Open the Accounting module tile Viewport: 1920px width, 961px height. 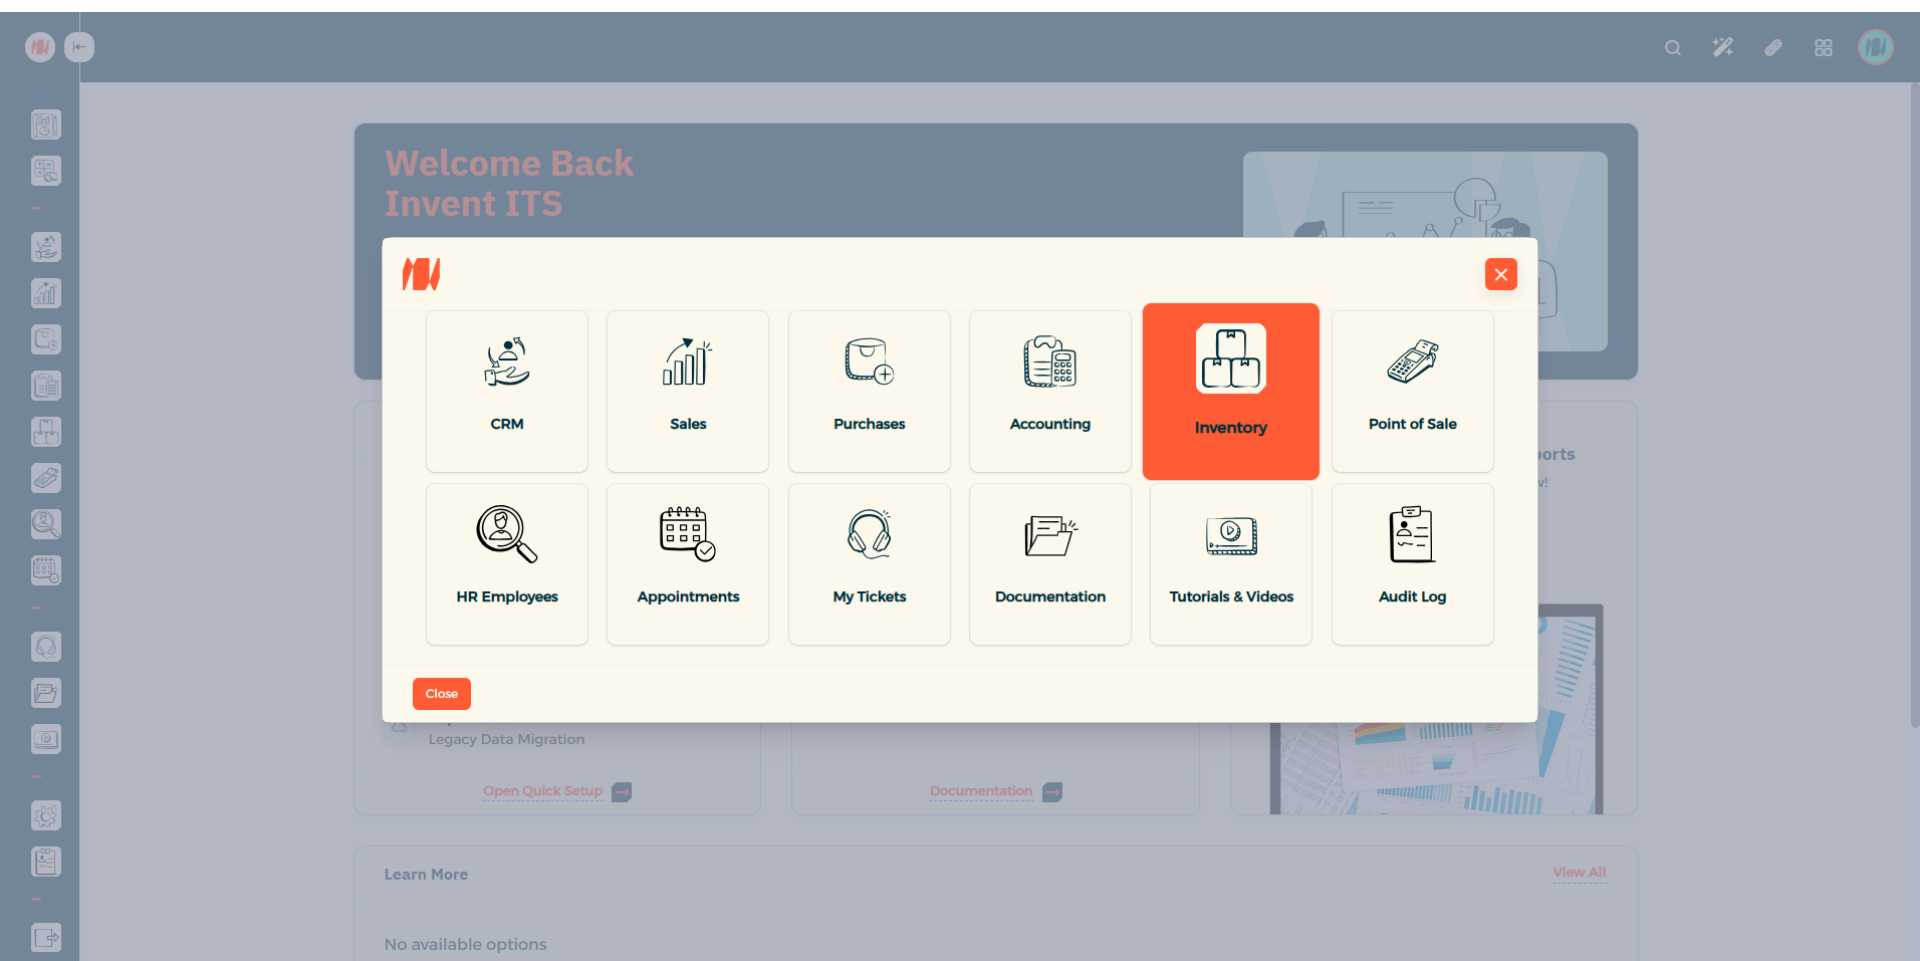(x=1050, y=391)
